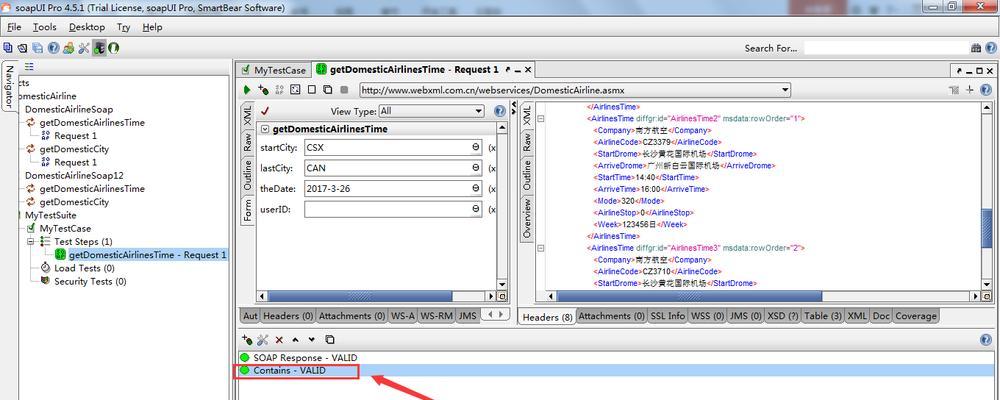
Task: Select Load Tests (0) in navigator
Action: 84,268
